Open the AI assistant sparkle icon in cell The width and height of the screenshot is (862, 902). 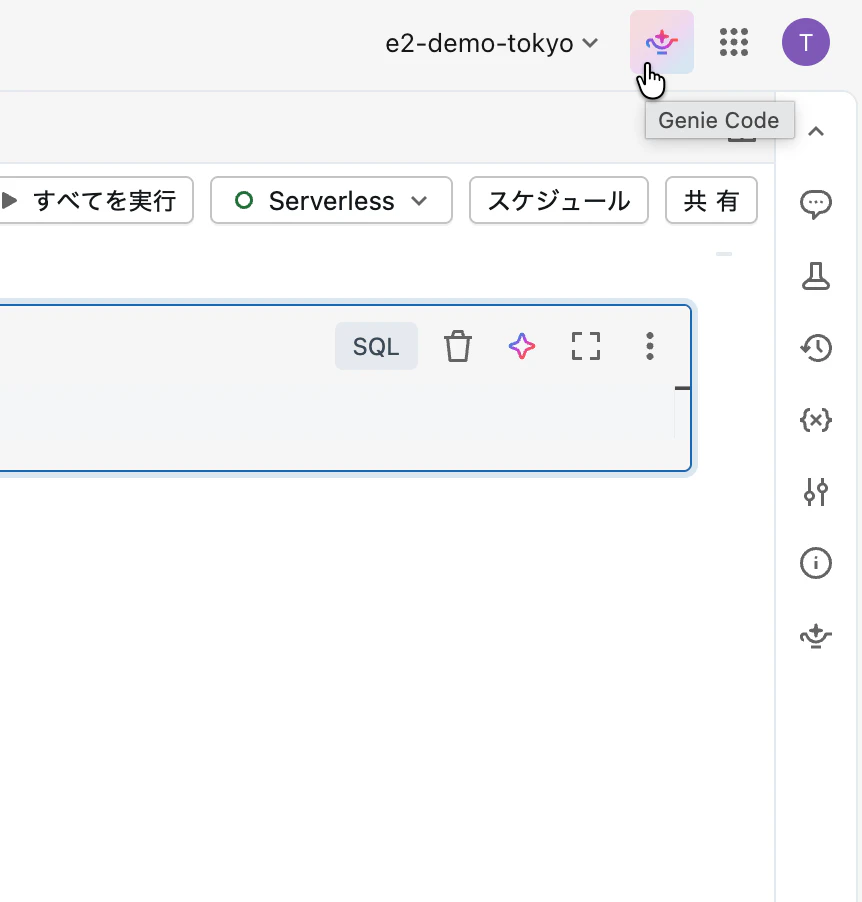click(x=522, y=346)
